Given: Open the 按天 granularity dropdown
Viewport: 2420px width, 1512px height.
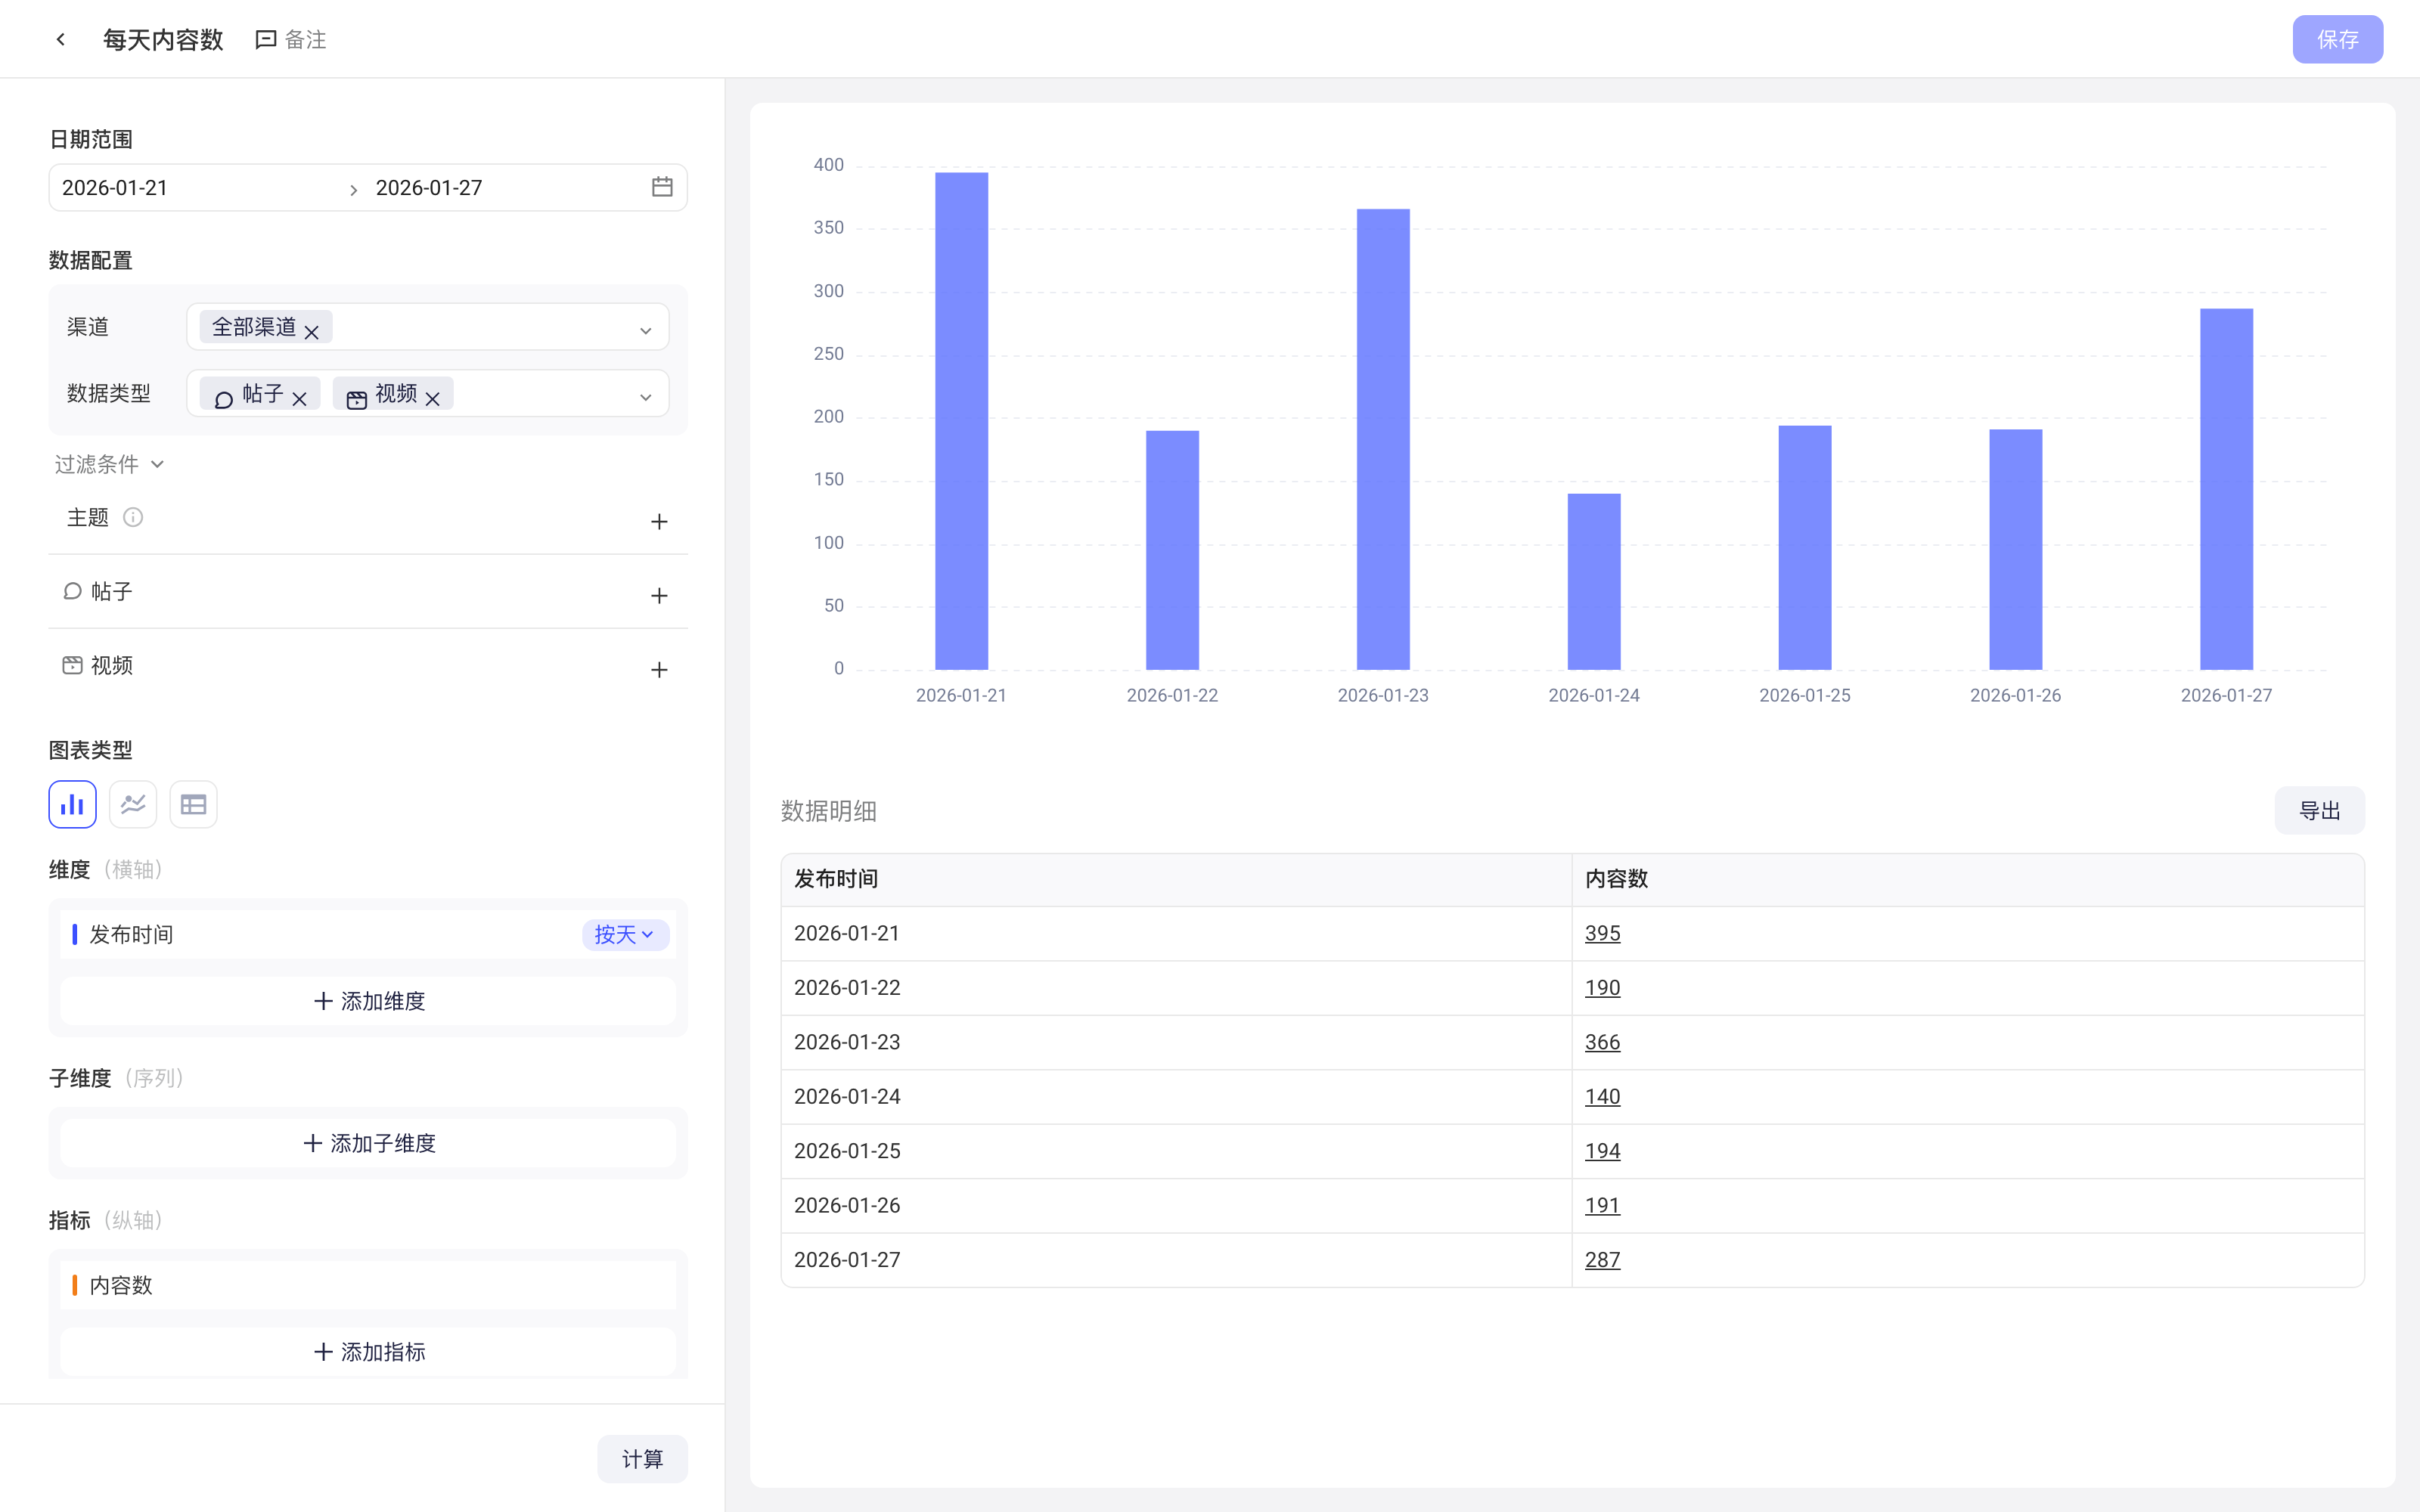Looking at the screenshot, I should tap(625, 934).
